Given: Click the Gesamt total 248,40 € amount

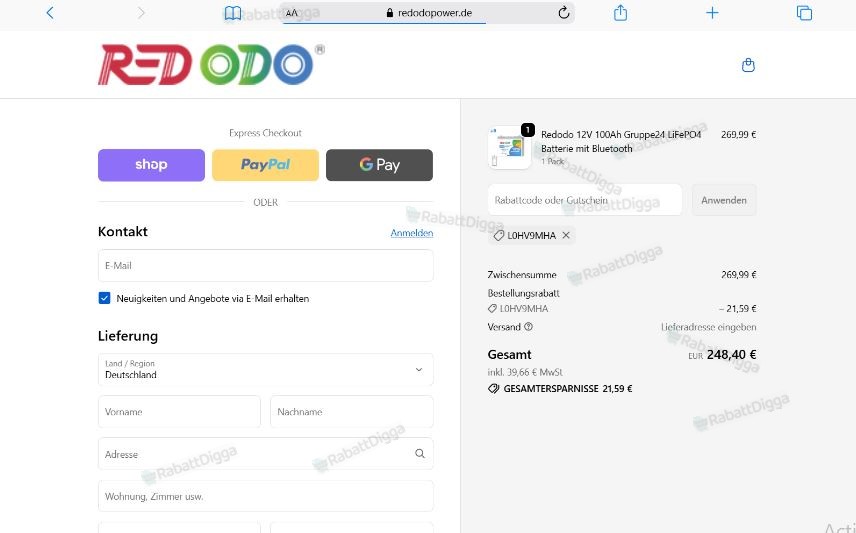Looking at the screenshot, I should [x=731, y=355].
